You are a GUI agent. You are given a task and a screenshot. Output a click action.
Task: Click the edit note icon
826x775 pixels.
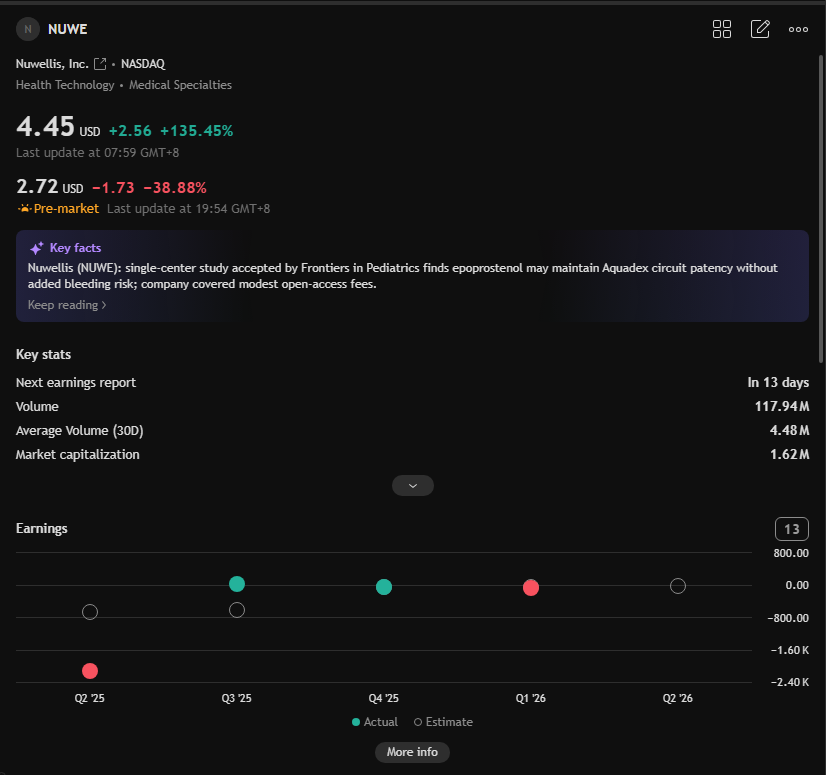coord(760,29)
